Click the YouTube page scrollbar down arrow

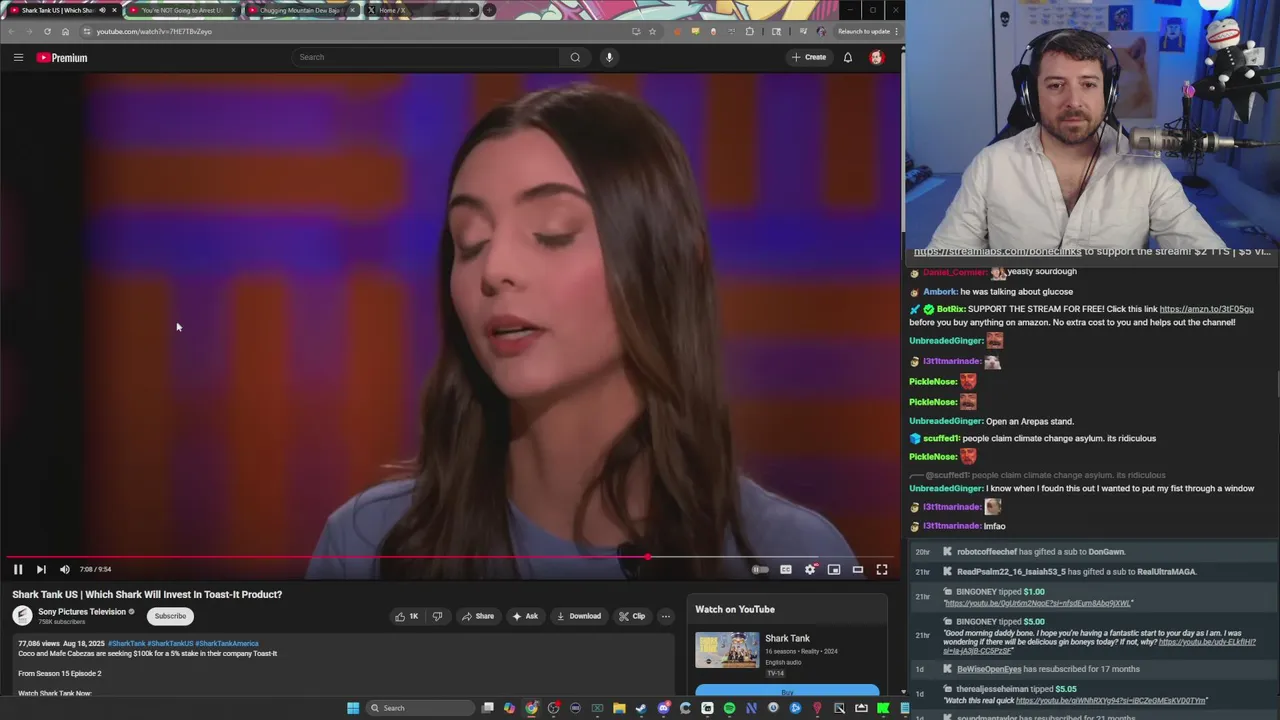point(903,692)
